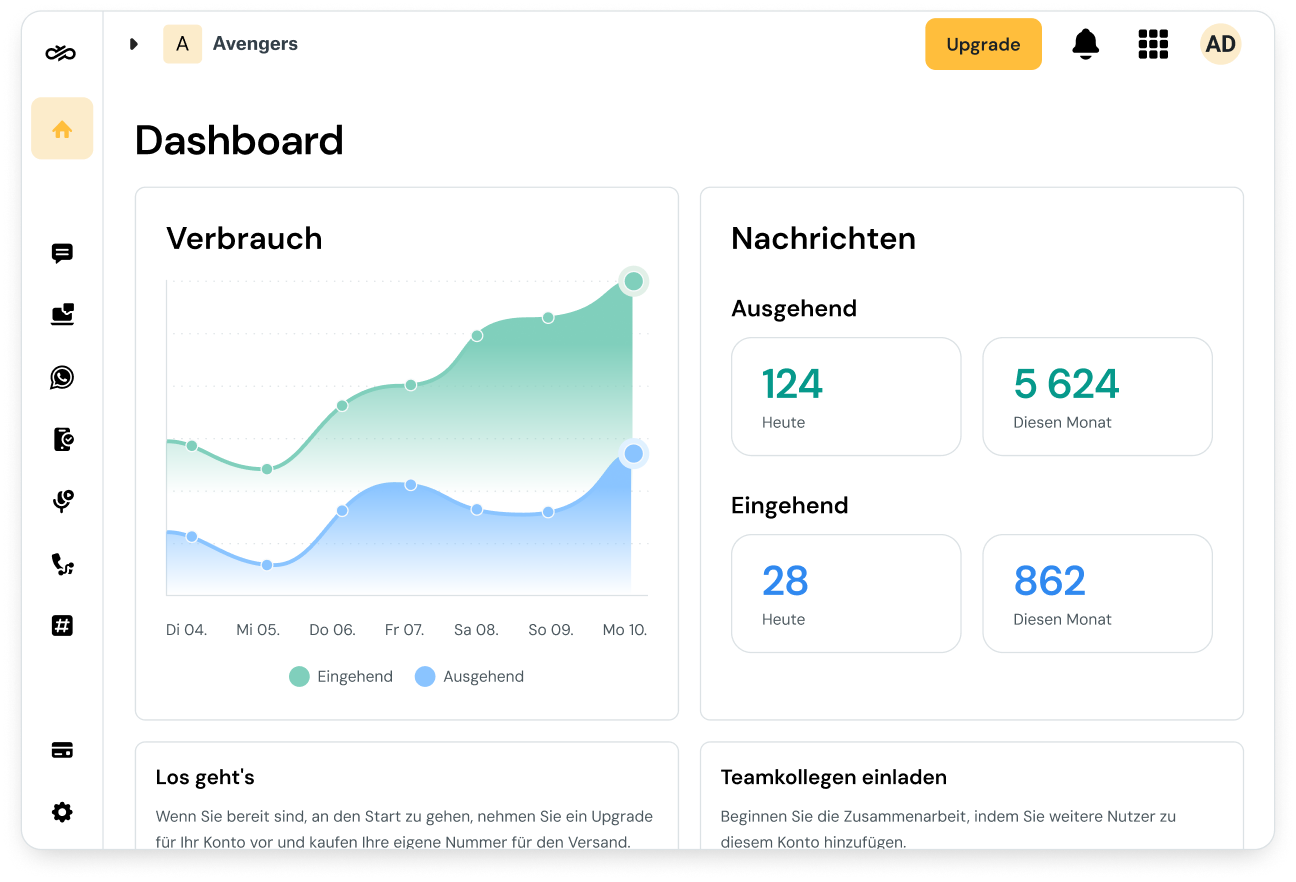Open the billing card icon in sidebar
Image resolution: width=1296 pixels, height=882 pixels.
[x=62, y=750]
